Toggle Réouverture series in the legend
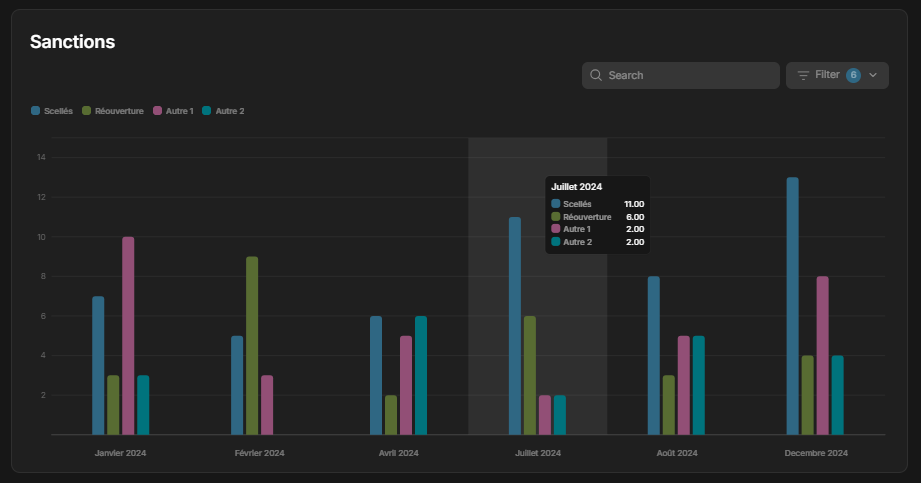Image resolution: width=921 pixels, height=483 pixels. coord(113,111)
